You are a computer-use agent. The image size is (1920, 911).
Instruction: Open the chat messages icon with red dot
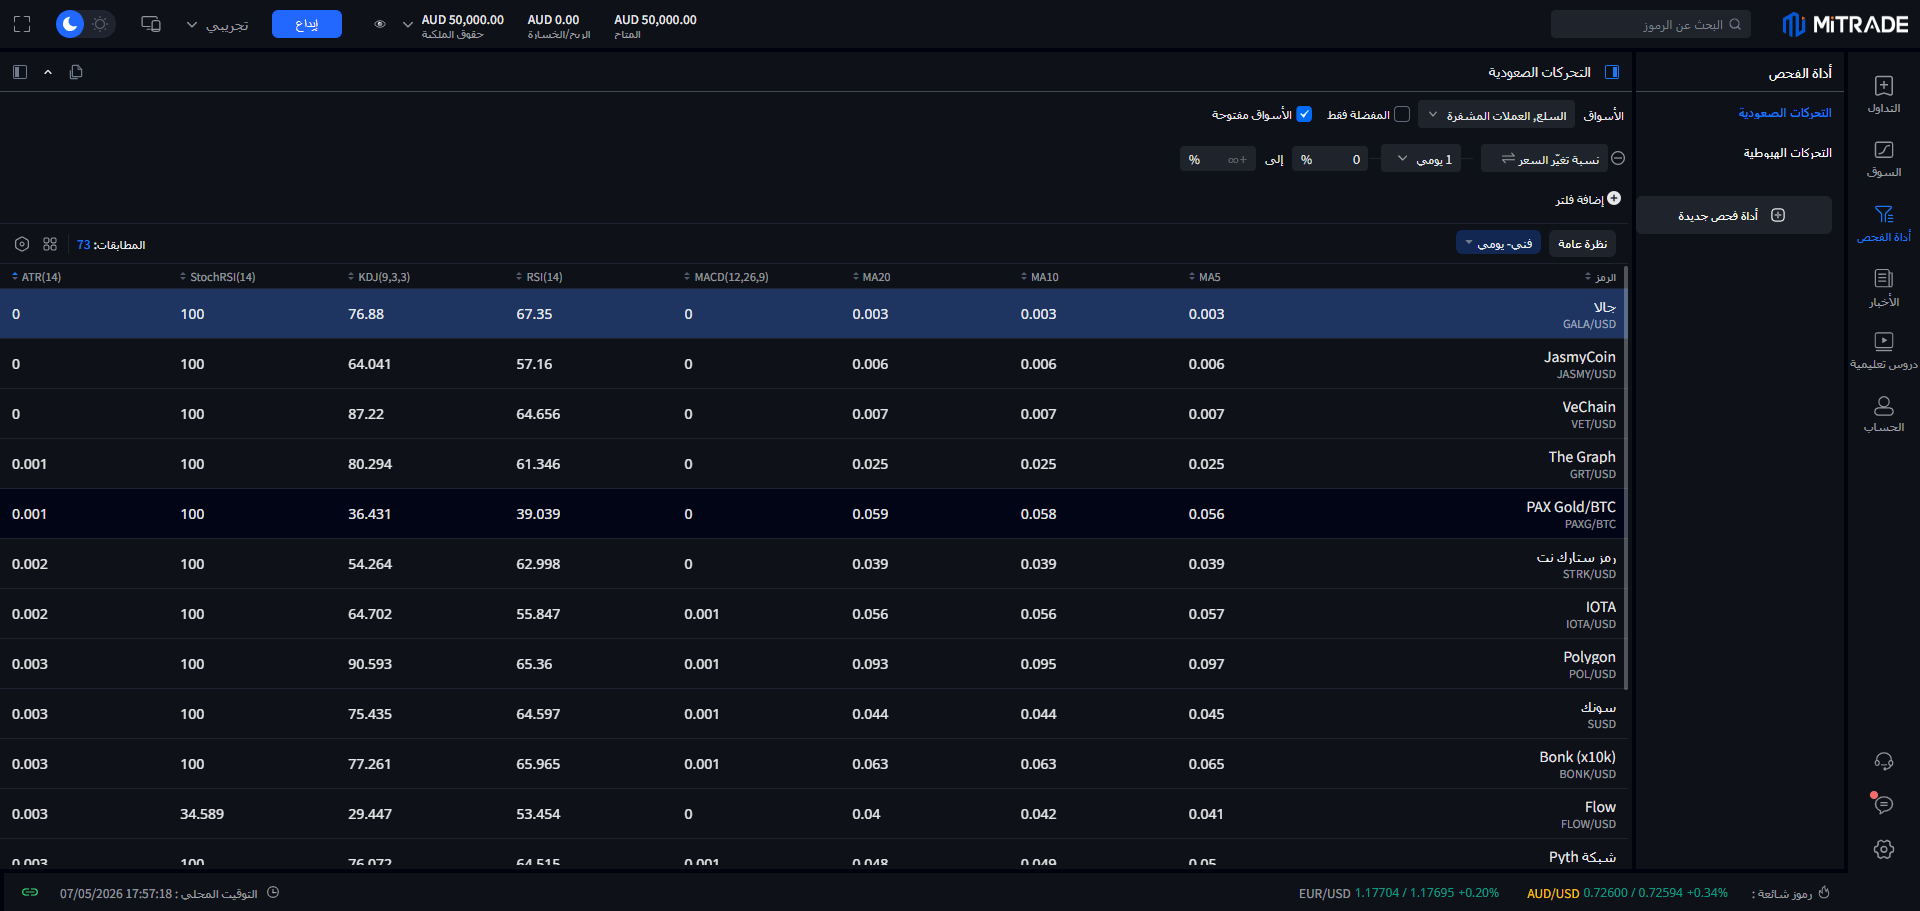(1884, 804)
